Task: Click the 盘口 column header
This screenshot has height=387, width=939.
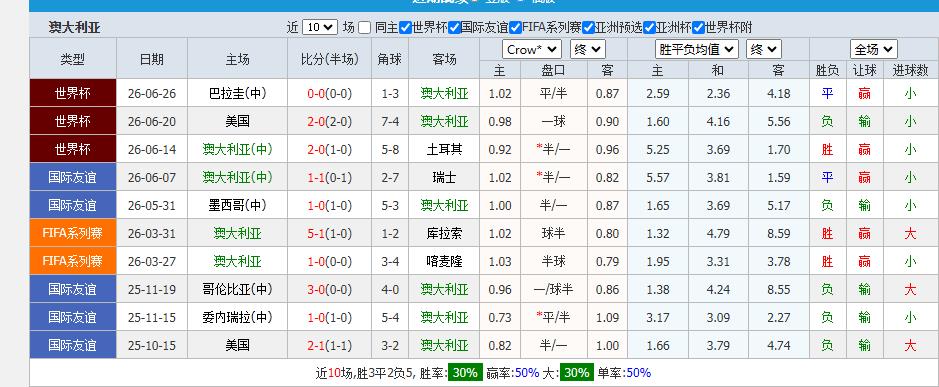Action: [x=553, y=70]
